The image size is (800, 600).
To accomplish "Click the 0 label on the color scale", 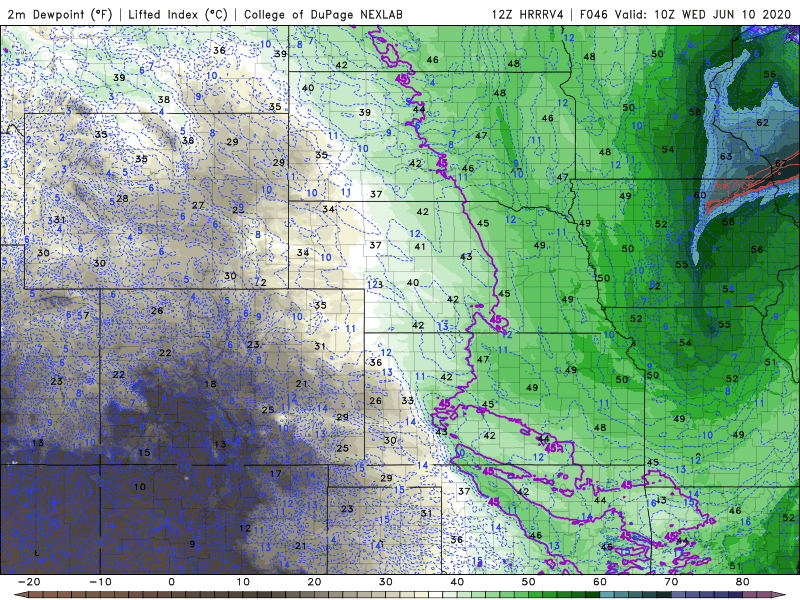I will click(171, 582).
